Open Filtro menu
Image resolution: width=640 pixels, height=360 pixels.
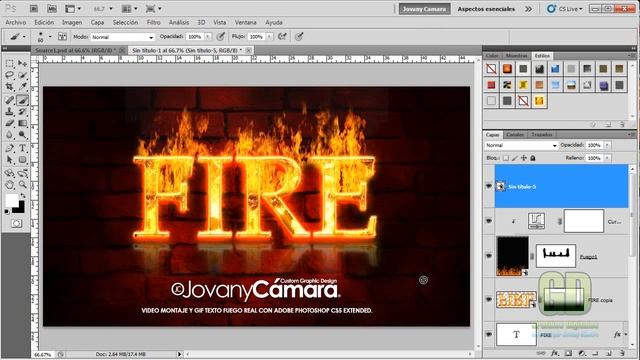point(153,22)
